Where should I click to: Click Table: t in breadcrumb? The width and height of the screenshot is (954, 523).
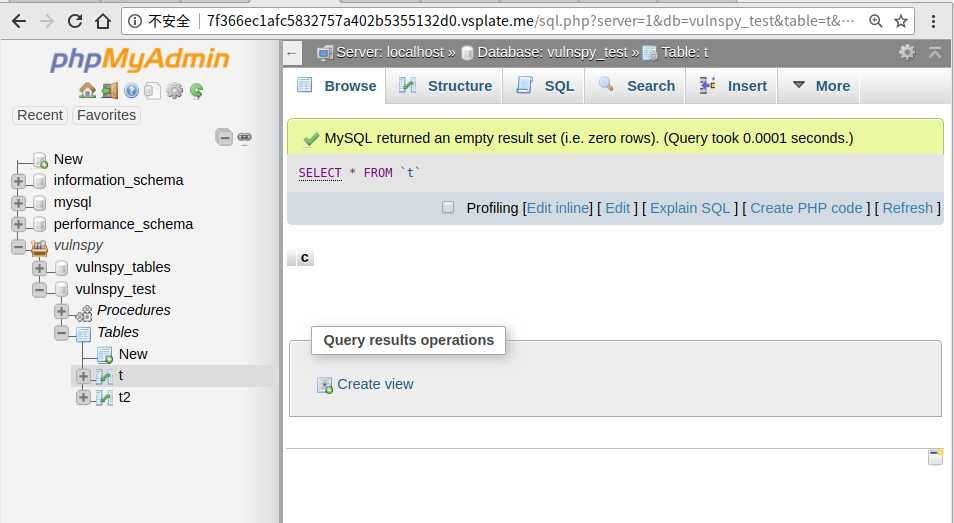[684, 53]
